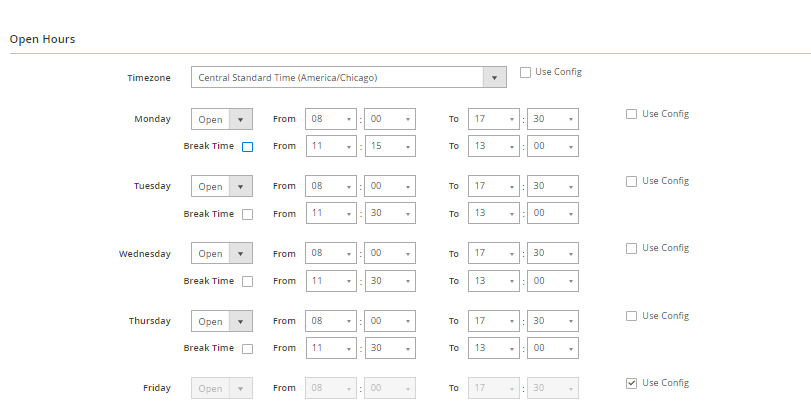Open Monday's To minute dropdown
811x404 pixels.
click(x=553, y=119)
